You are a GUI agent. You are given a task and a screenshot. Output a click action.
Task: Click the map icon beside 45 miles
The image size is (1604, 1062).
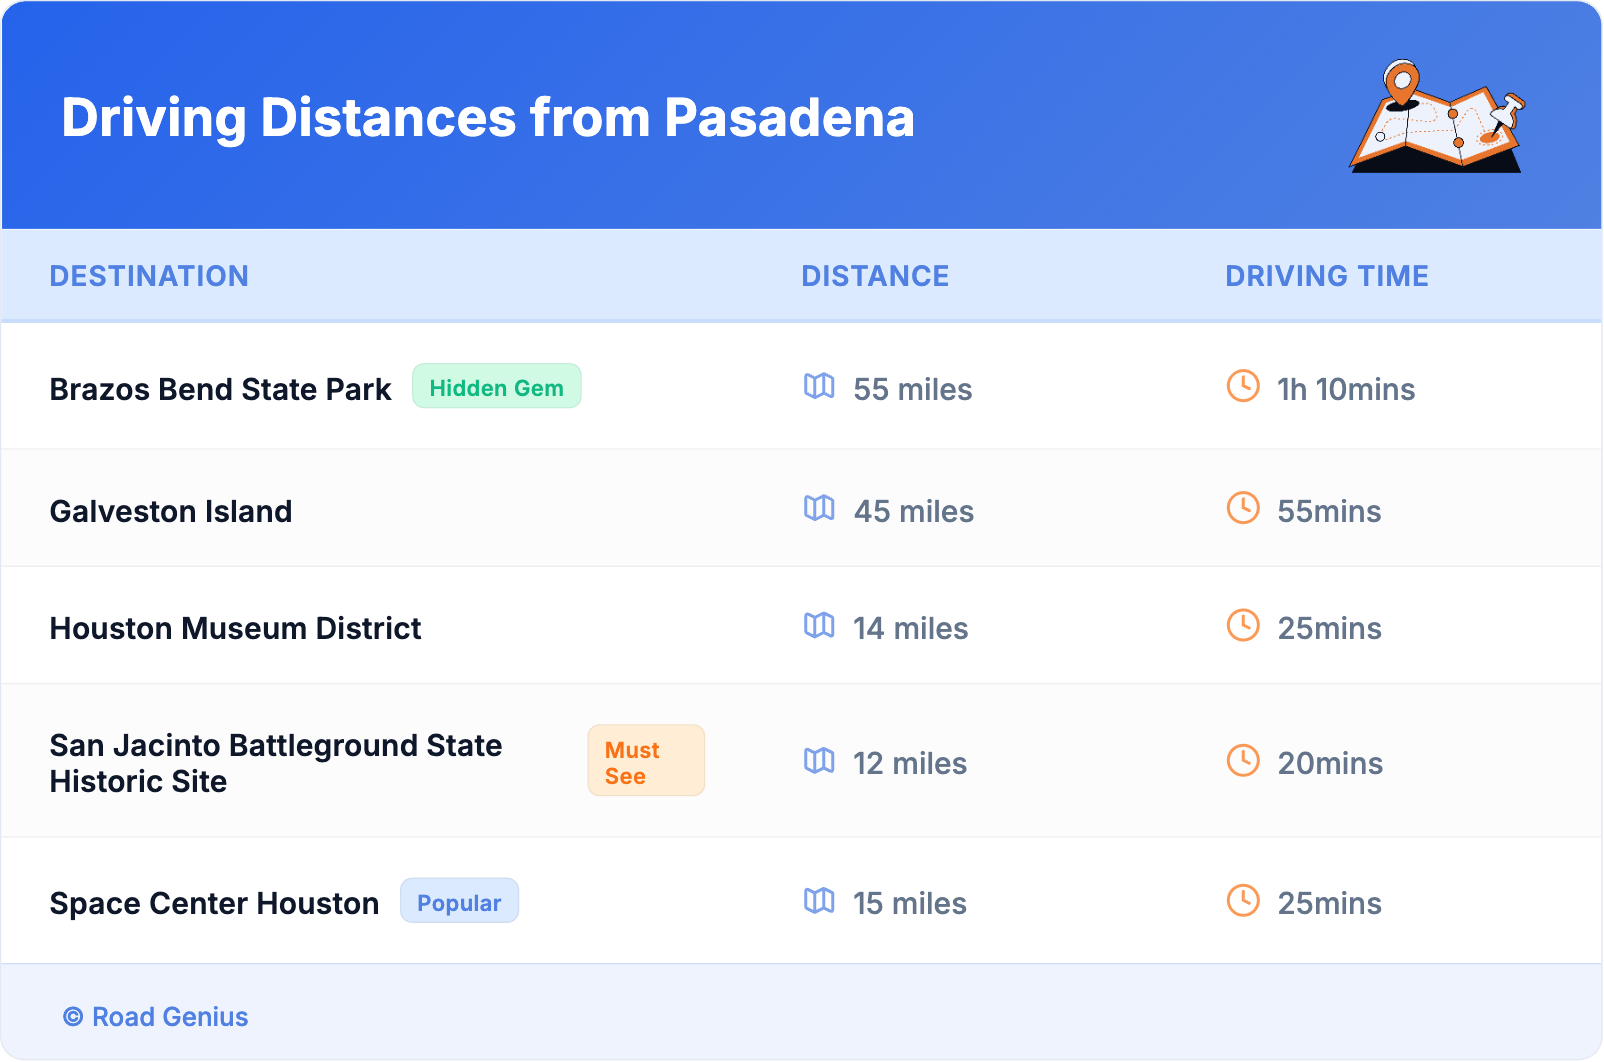coord(819,508)
